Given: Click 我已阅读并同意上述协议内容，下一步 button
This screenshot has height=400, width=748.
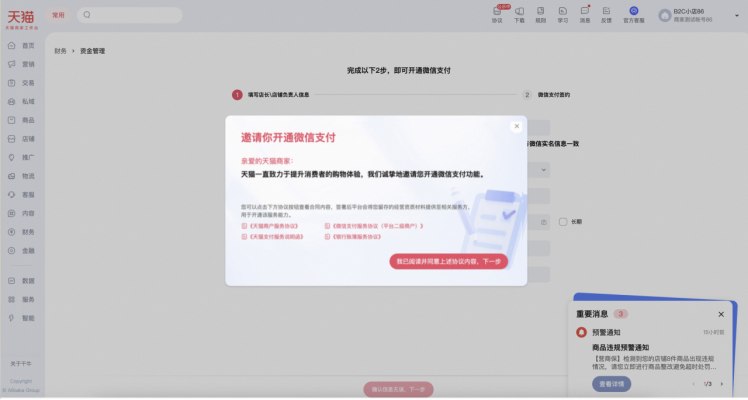Looking at the screenshot, I should pos(448,261).
